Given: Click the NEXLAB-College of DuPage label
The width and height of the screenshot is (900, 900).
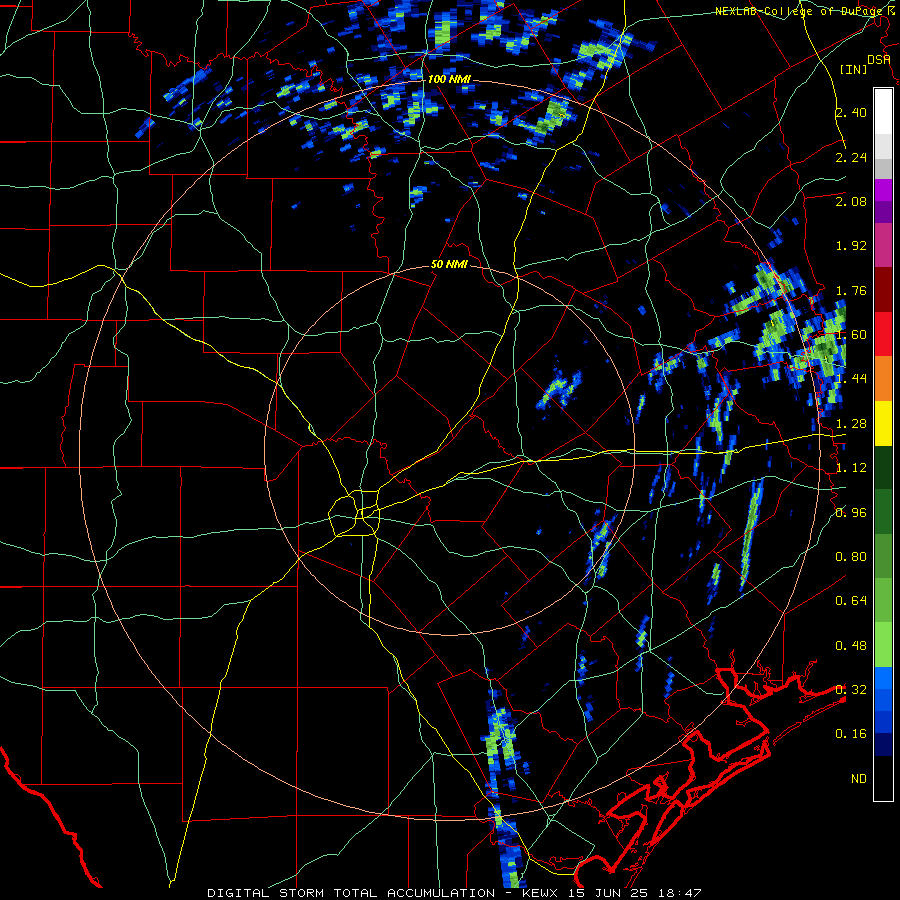Looking at the screenshot, I should 798,11.
